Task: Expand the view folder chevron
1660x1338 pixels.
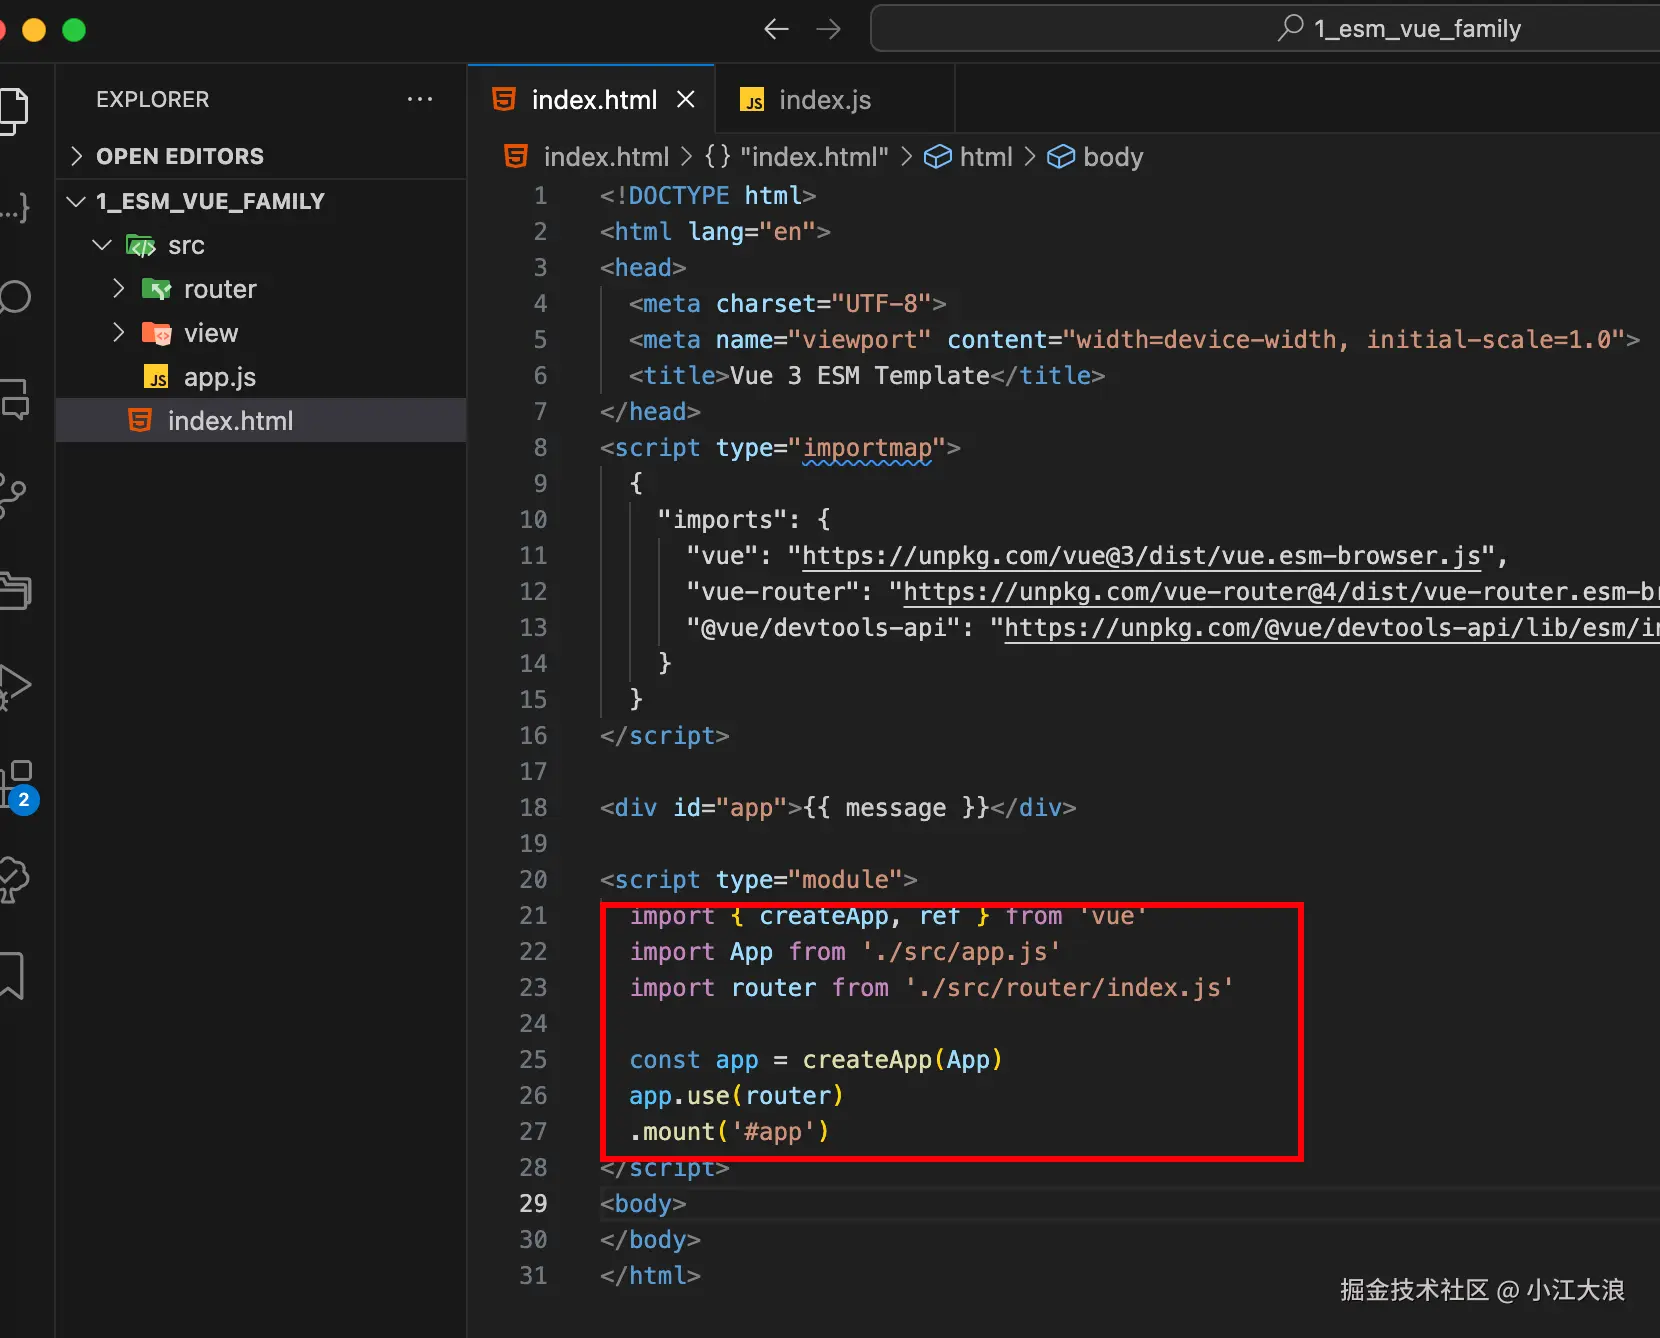Action: click(119, 333)
